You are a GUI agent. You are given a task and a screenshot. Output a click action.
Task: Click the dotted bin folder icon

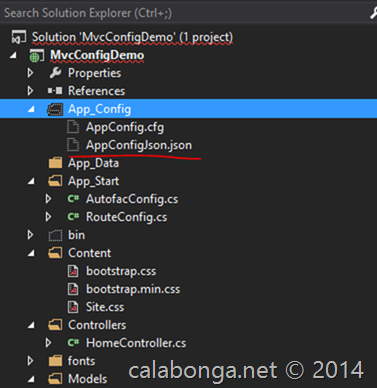click(x=55, y=235)
